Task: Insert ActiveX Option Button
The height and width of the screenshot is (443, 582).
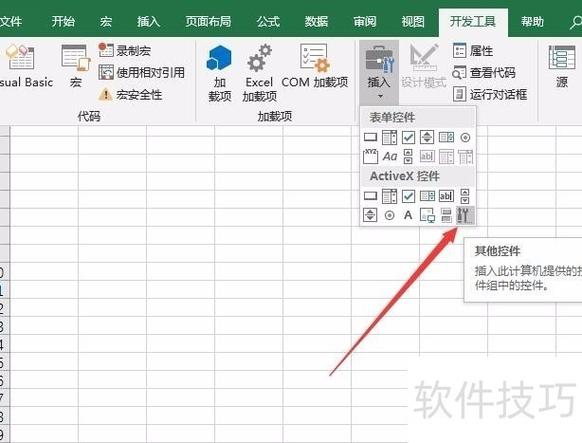Action: 389,216
